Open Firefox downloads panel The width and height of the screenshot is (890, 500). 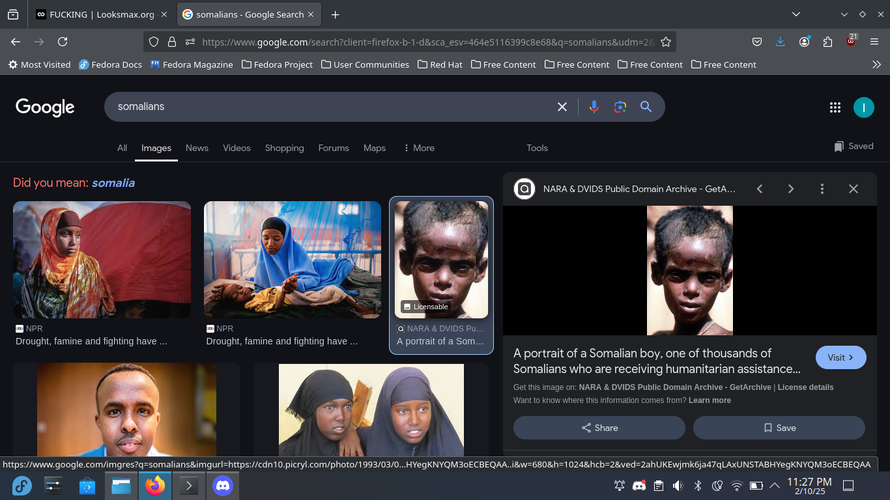click(780, 42)
